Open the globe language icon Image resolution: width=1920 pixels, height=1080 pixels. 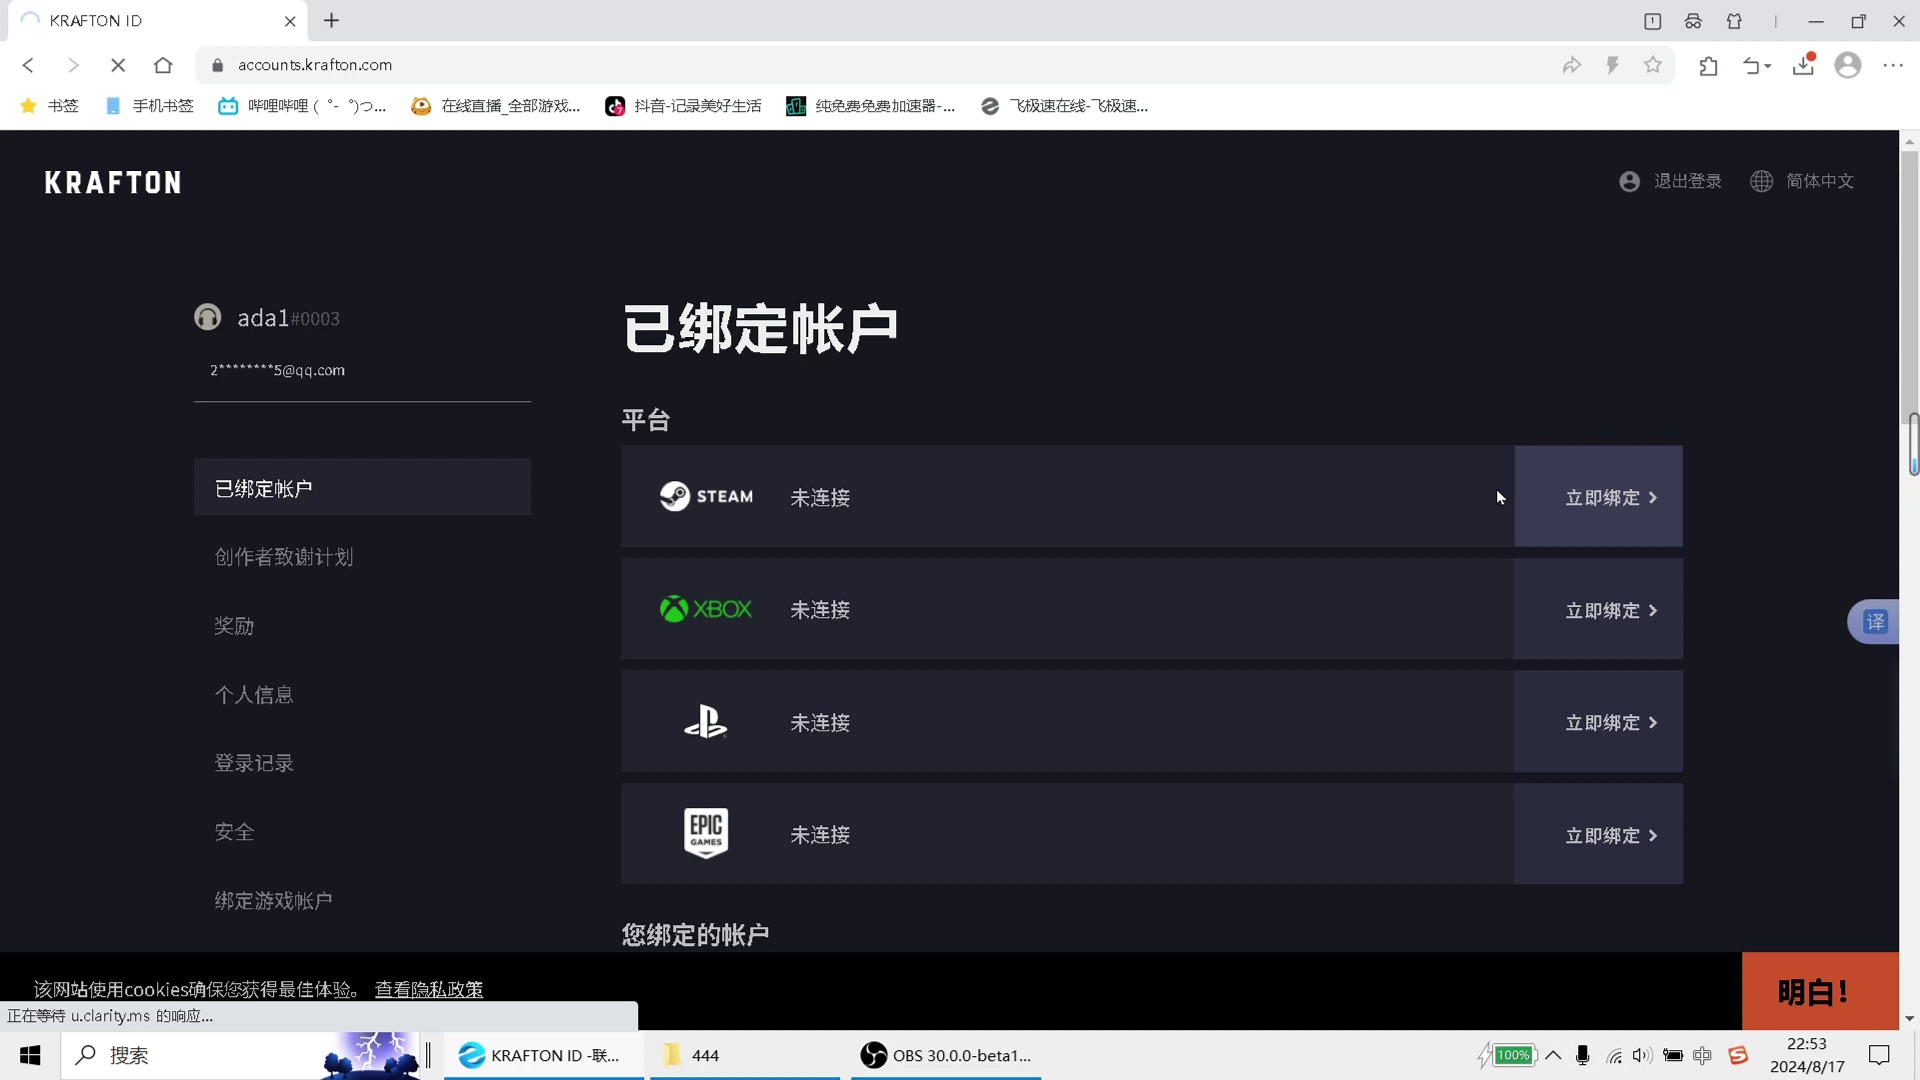[1761, 181]
